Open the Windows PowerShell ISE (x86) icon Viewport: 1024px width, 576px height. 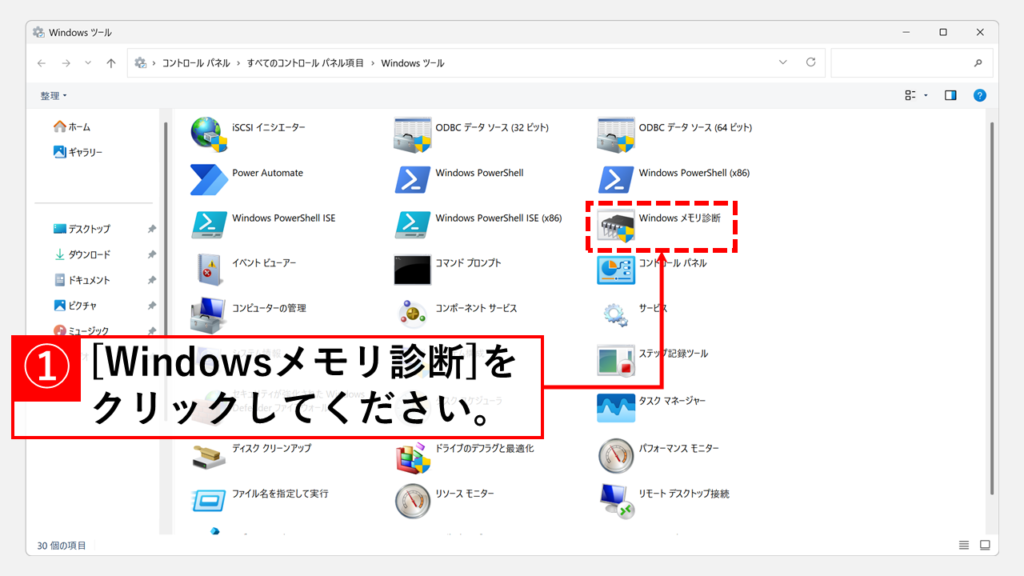(x=412, y=225)
